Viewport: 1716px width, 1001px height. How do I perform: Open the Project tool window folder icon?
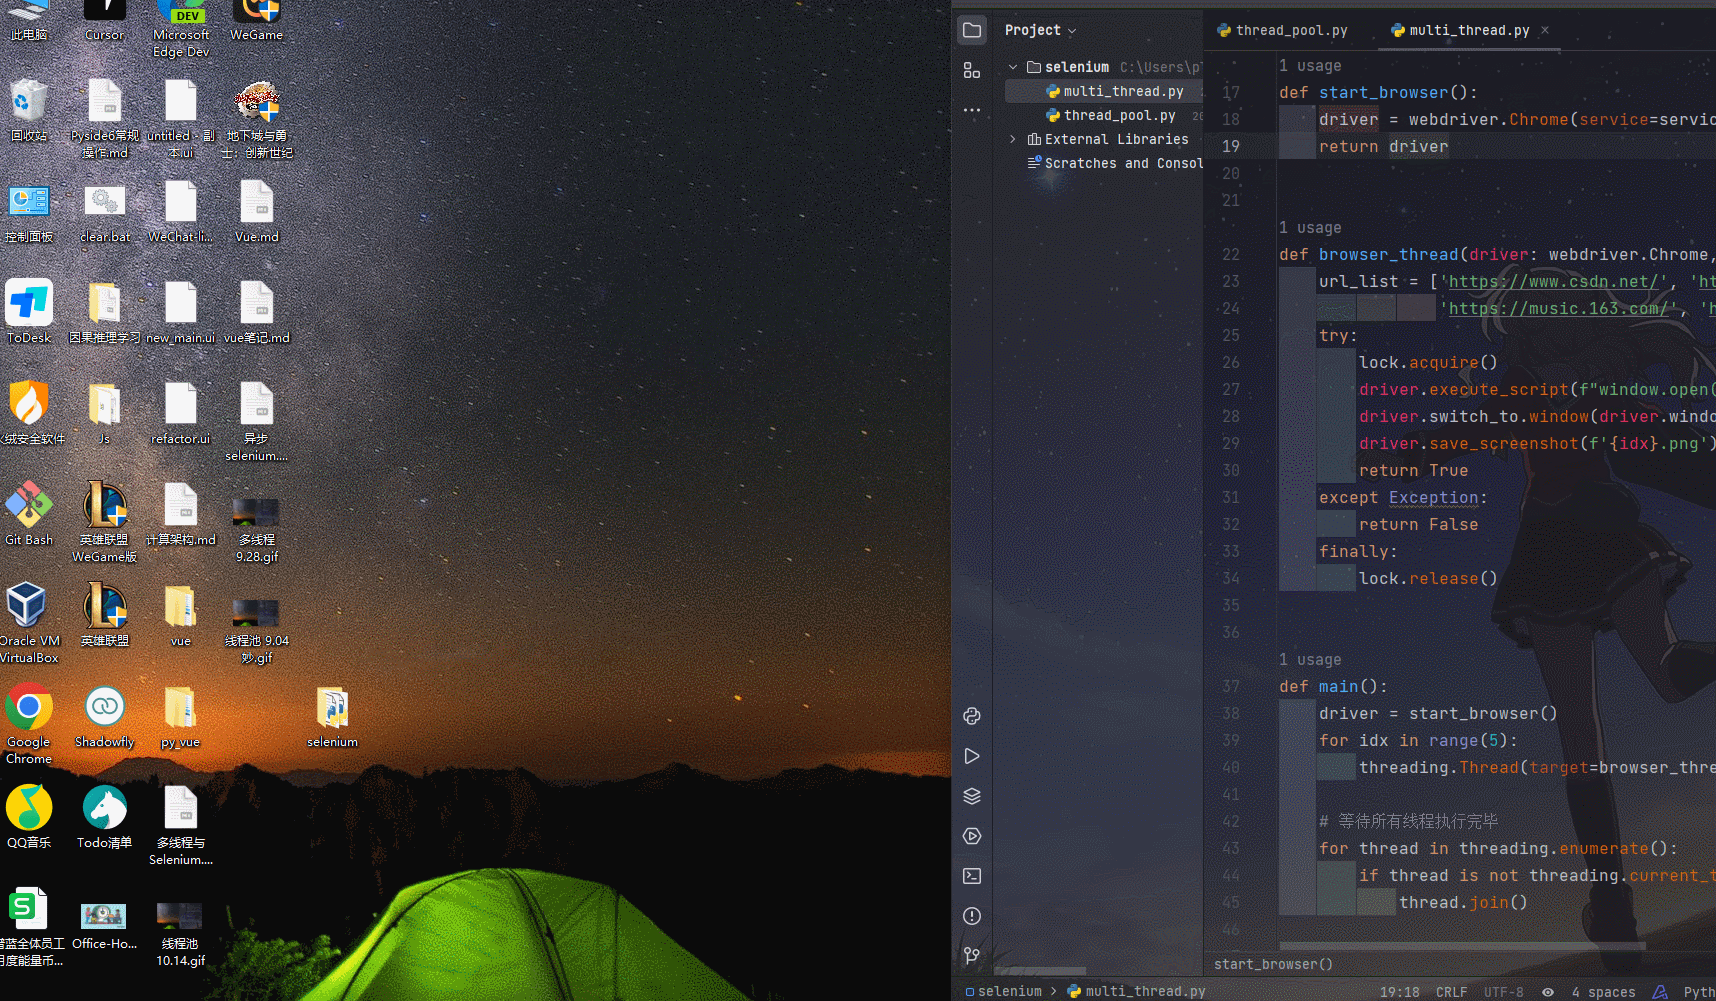[x=972, y=30]
